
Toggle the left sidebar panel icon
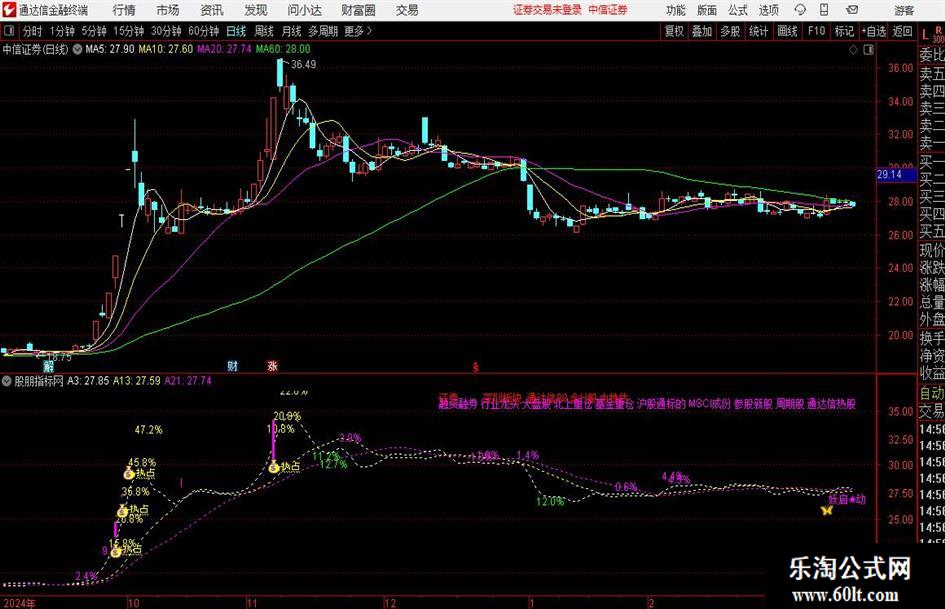pos(8,31)
